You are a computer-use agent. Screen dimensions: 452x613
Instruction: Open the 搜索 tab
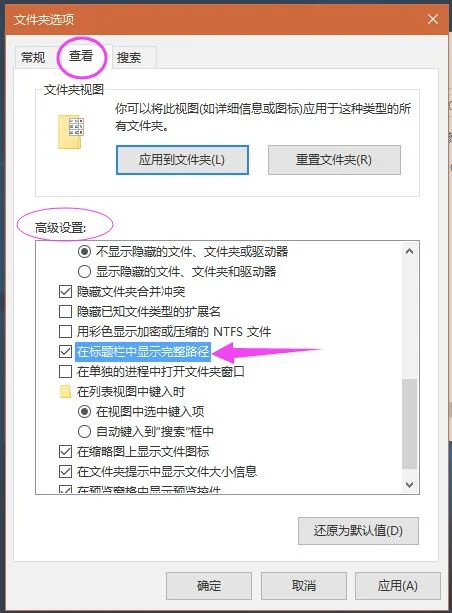pyautogui.click(x=129, y=58)
